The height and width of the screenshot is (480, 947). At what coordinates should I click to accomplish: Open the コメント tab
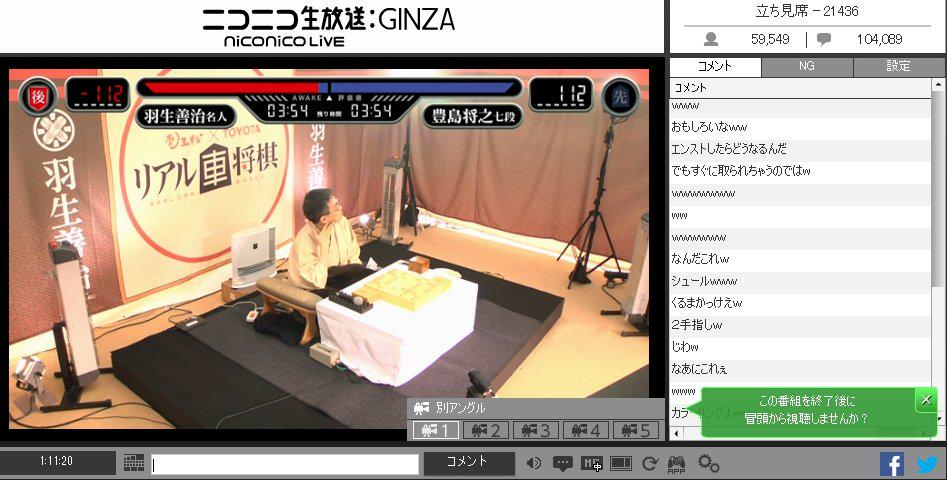[x=715, y=66]
